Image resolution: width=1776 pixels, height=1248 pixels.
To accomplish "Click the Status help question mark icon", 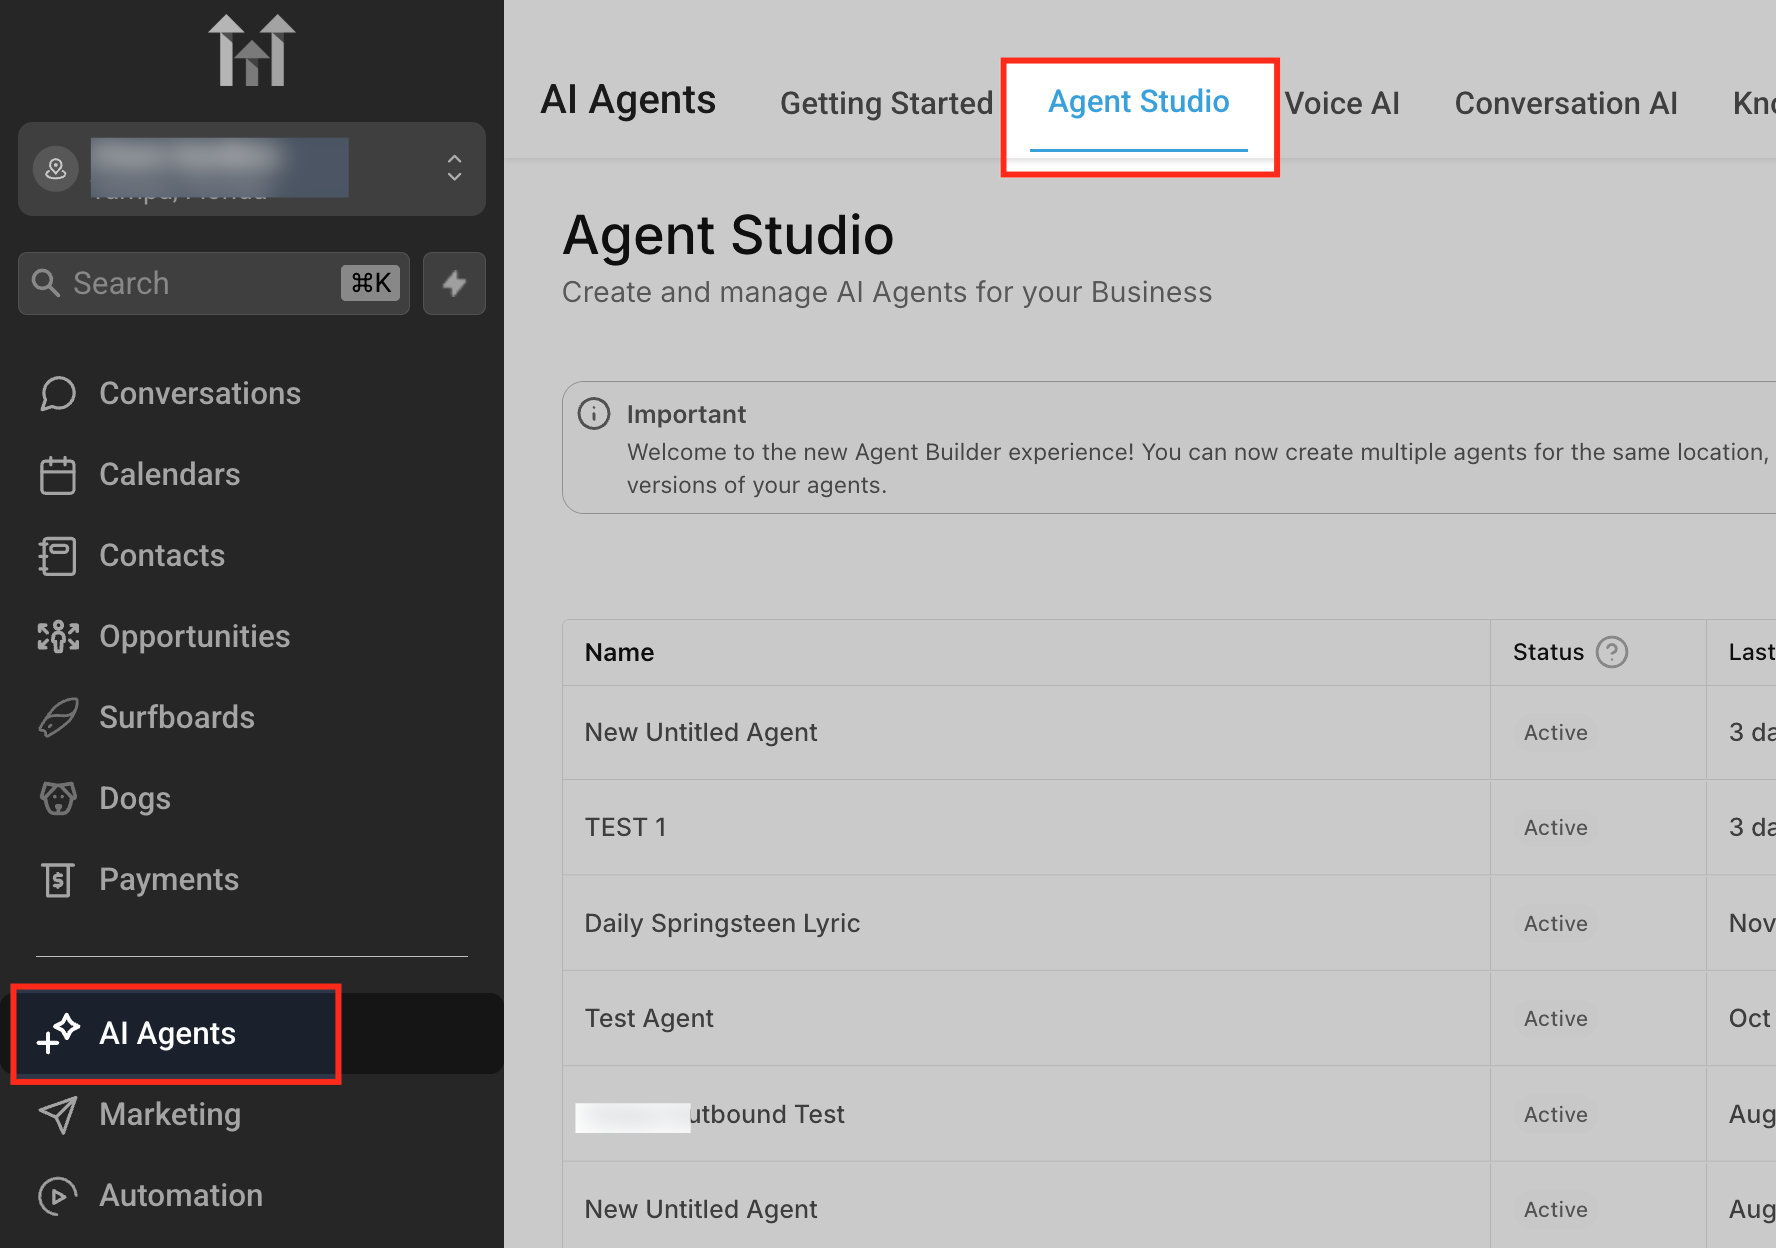I will (1612, 652).
